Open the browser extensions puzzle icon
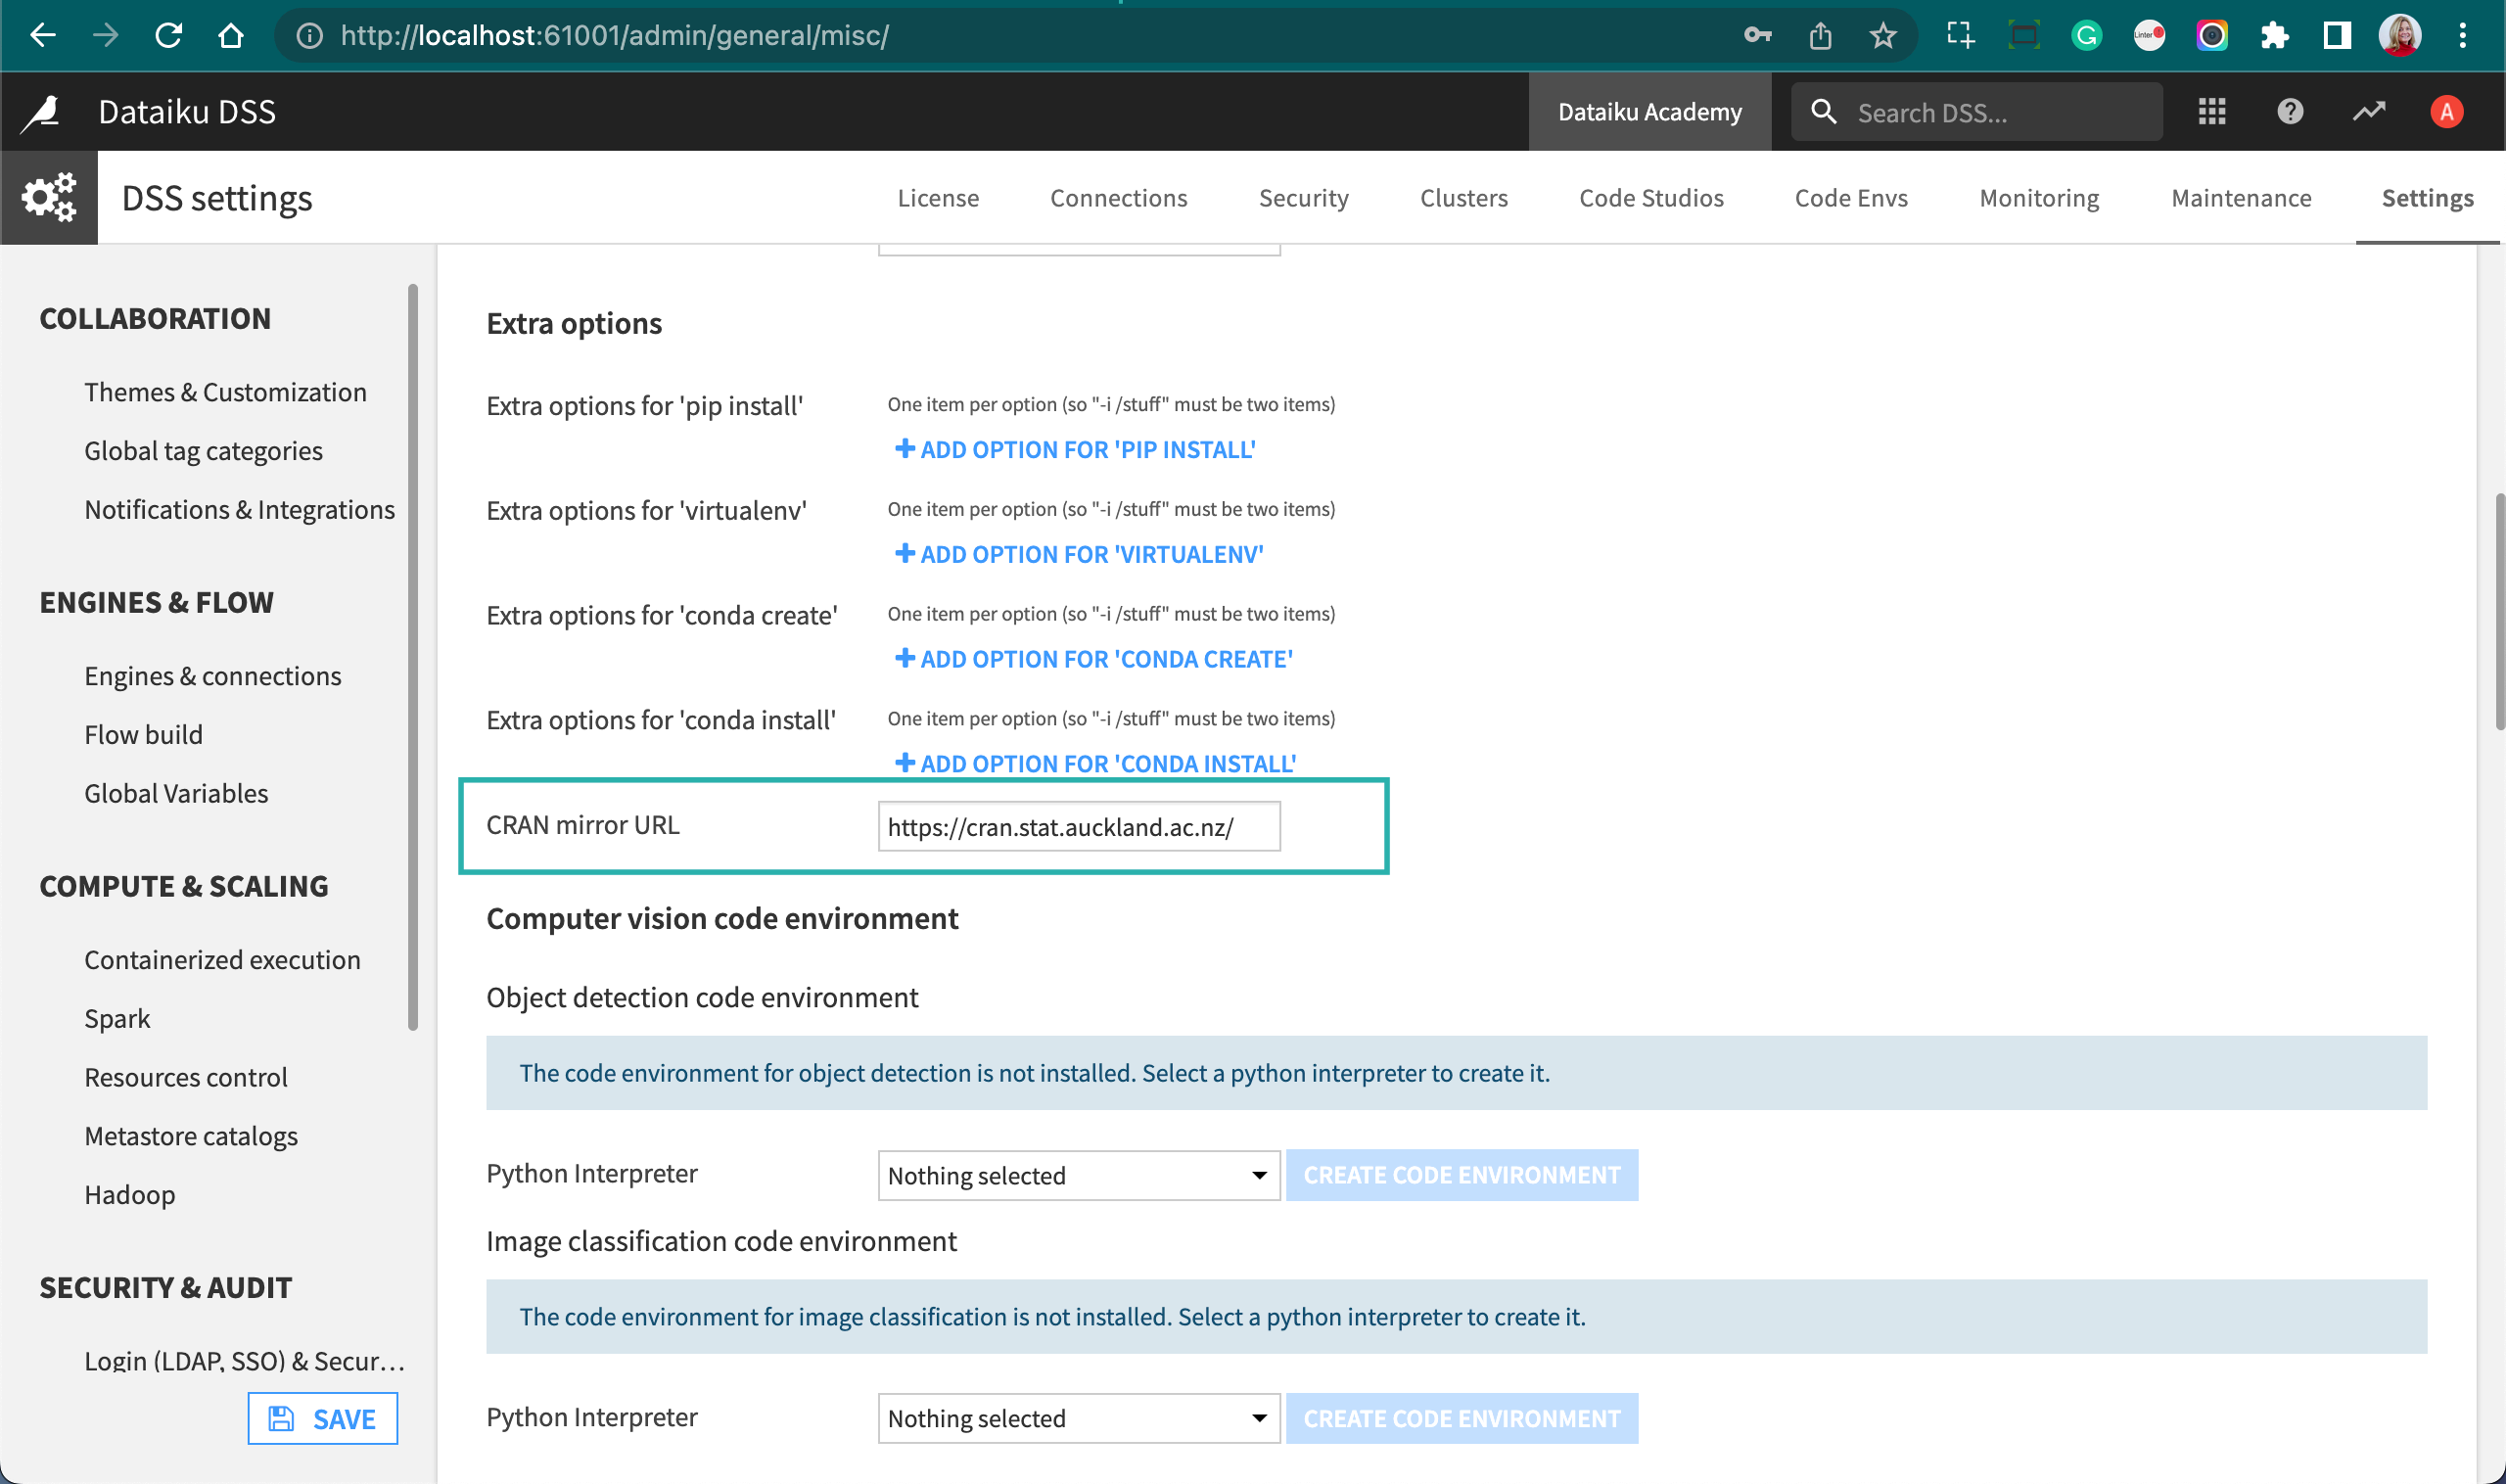This screenshot has height=1484, width=2506. point(2274,35)
